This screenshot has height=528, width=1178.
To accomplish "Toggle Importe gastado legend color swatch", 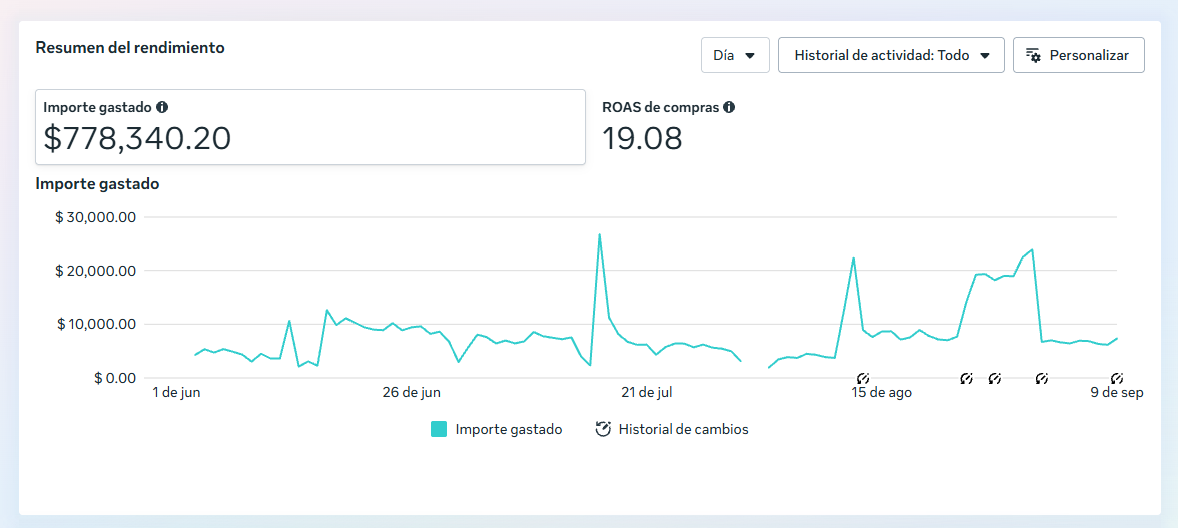I will click(x=439, y=430).
